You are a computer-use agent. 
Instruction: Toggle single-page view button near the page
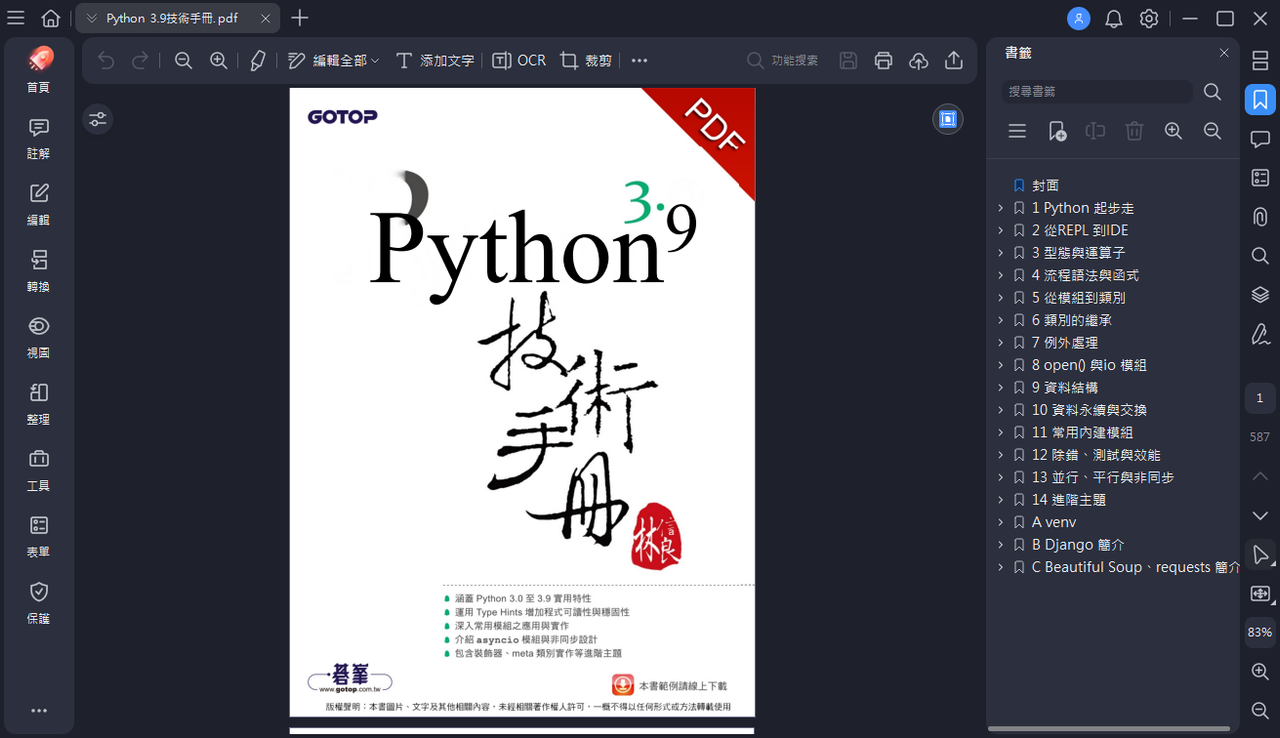click(x=947, y=118)
